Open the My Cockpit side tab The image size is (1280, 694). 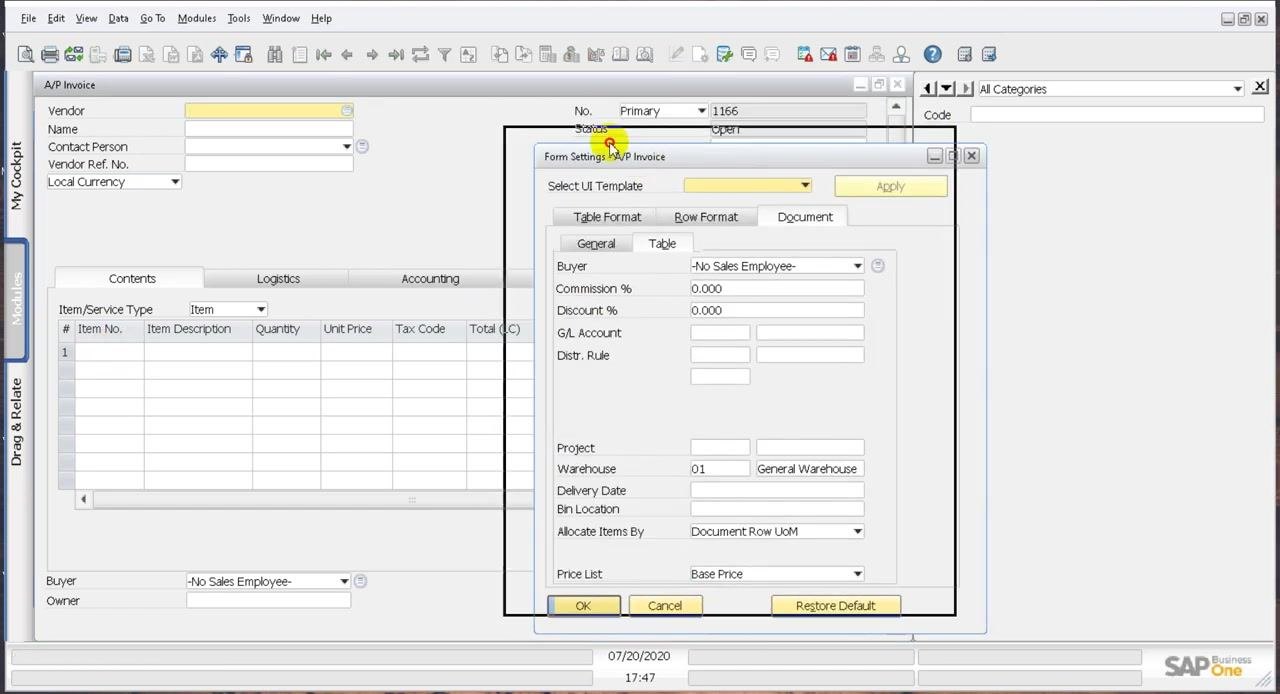tap(16, 177)
